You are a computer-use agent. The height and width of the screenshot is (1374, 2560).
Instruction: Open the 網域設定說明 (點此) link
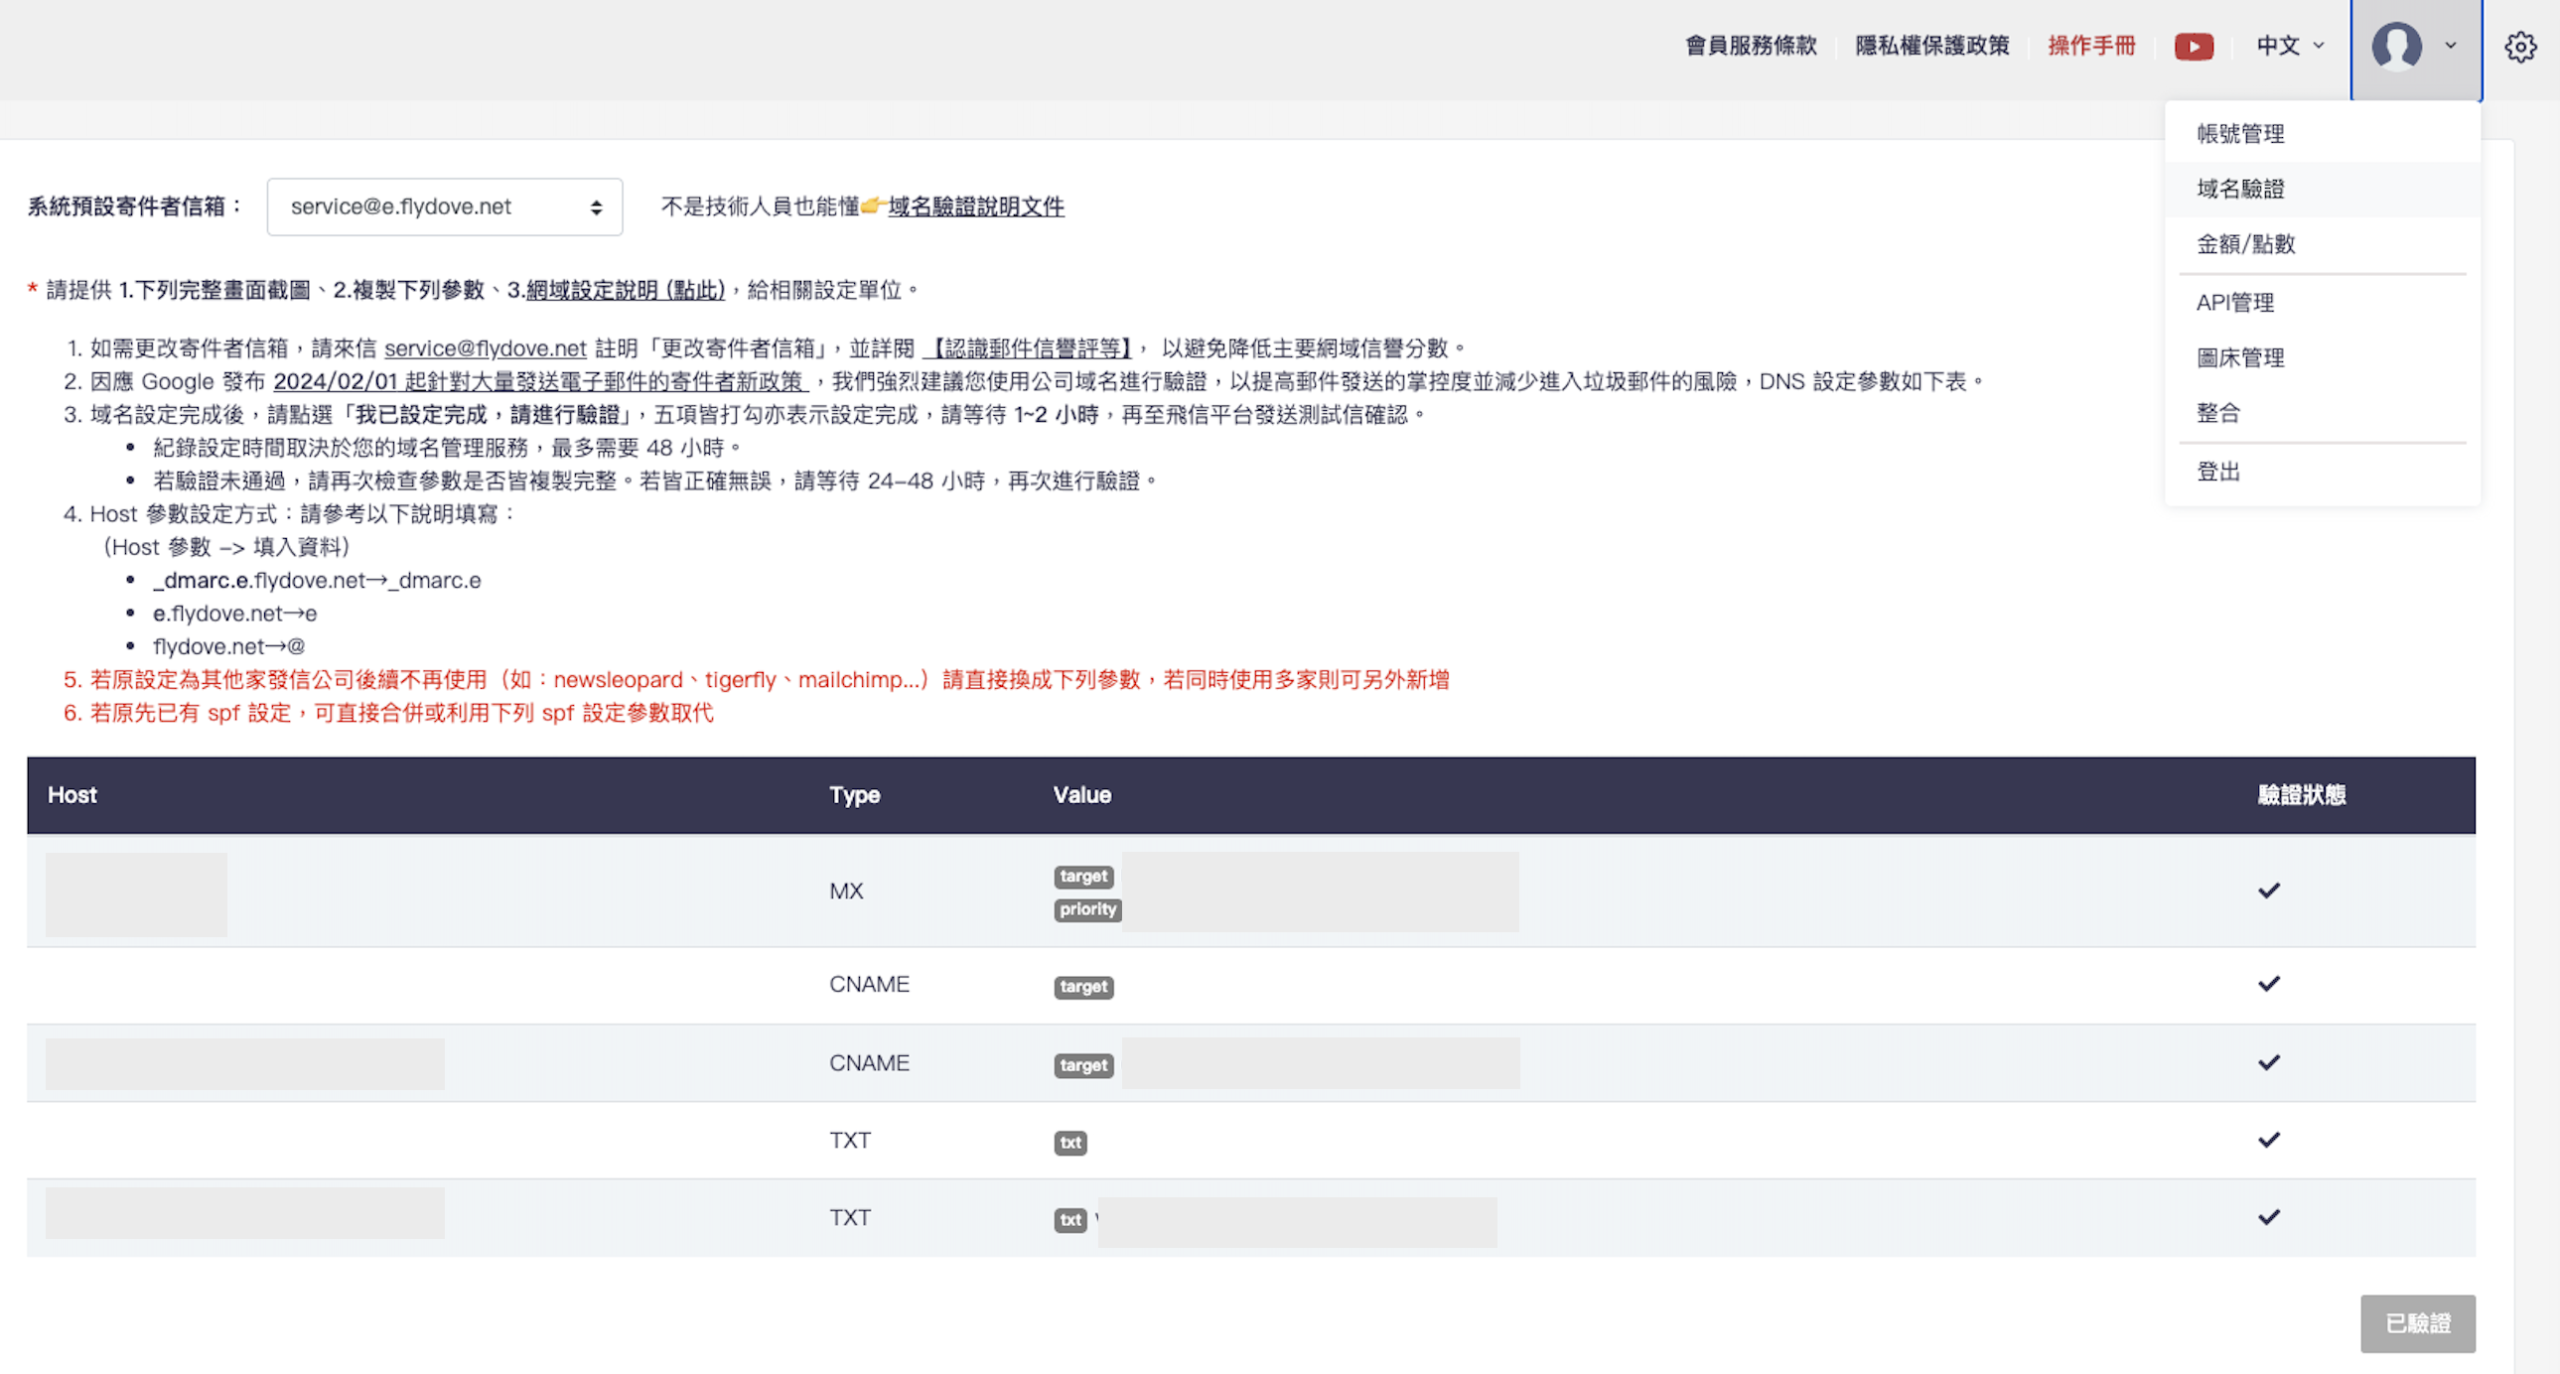(625, 290)
